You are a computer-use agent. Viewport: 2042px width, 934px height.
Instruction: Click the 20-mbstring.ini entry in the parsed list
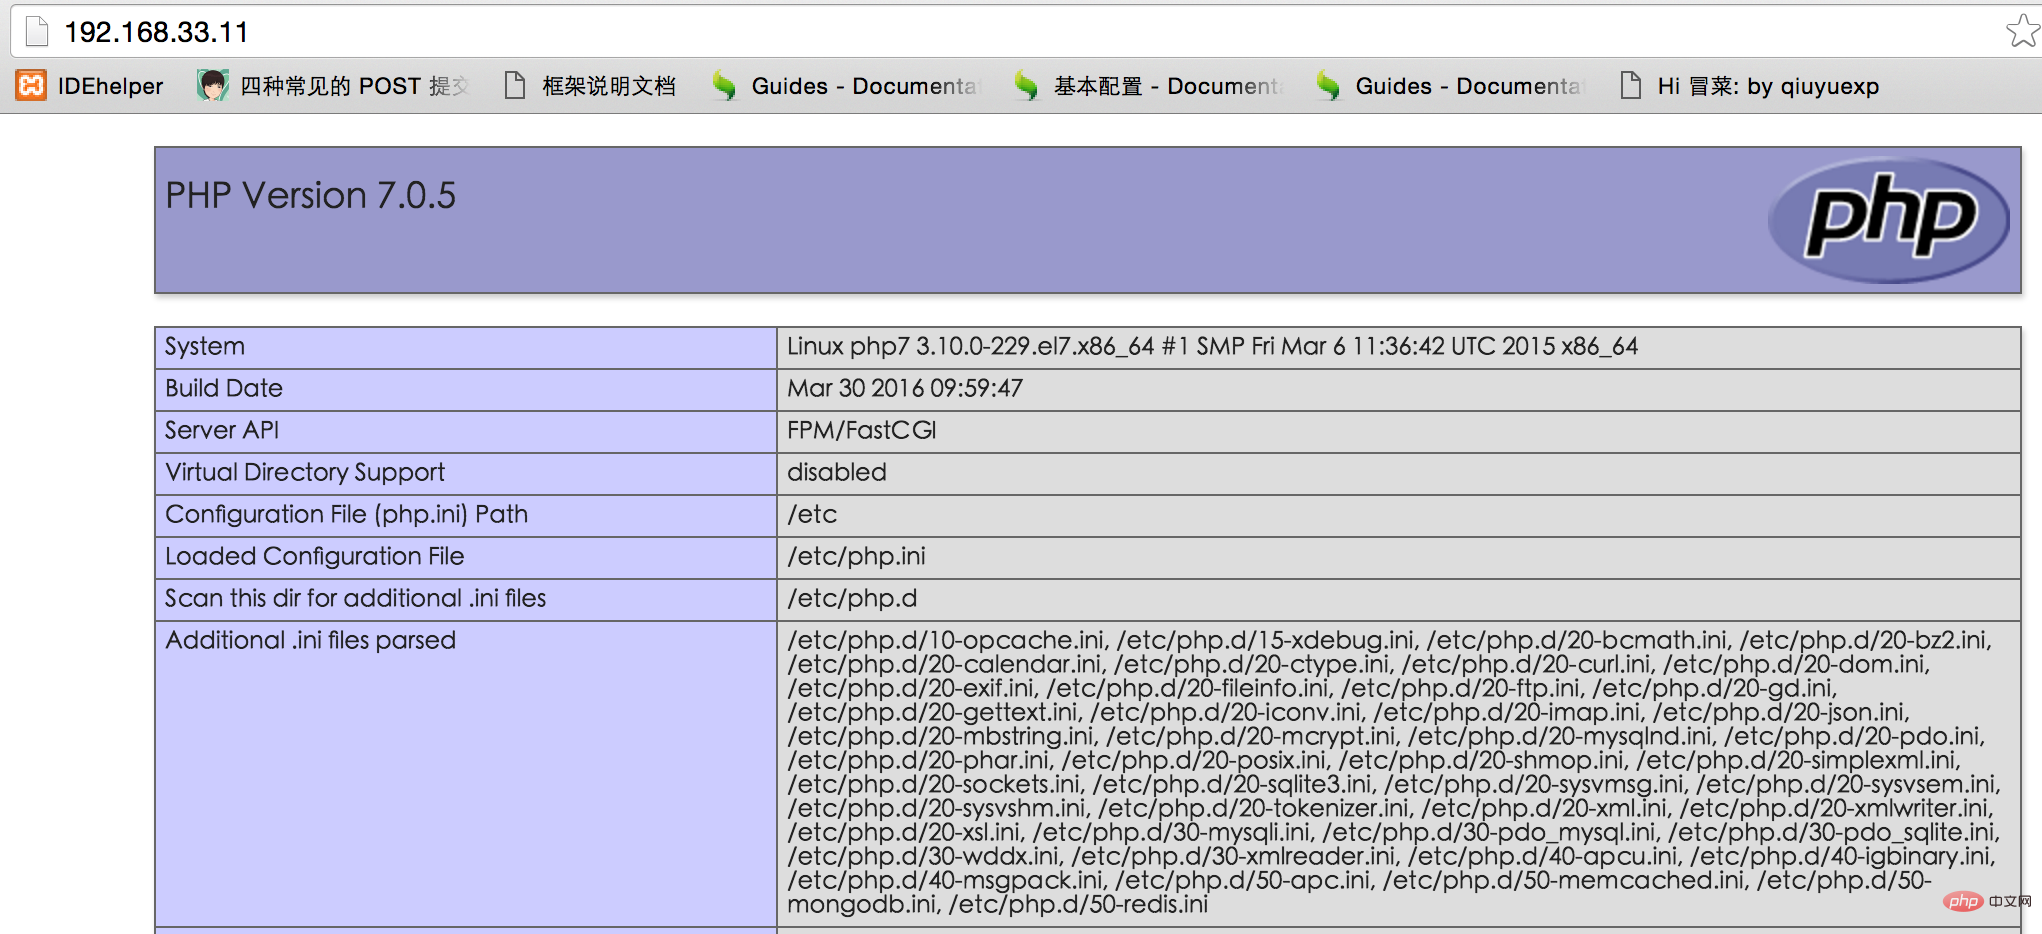(x=941, y=737)
